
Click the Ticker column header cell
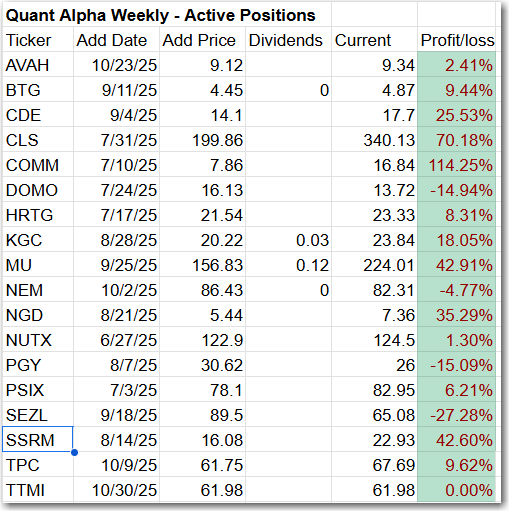pos(38,40)
